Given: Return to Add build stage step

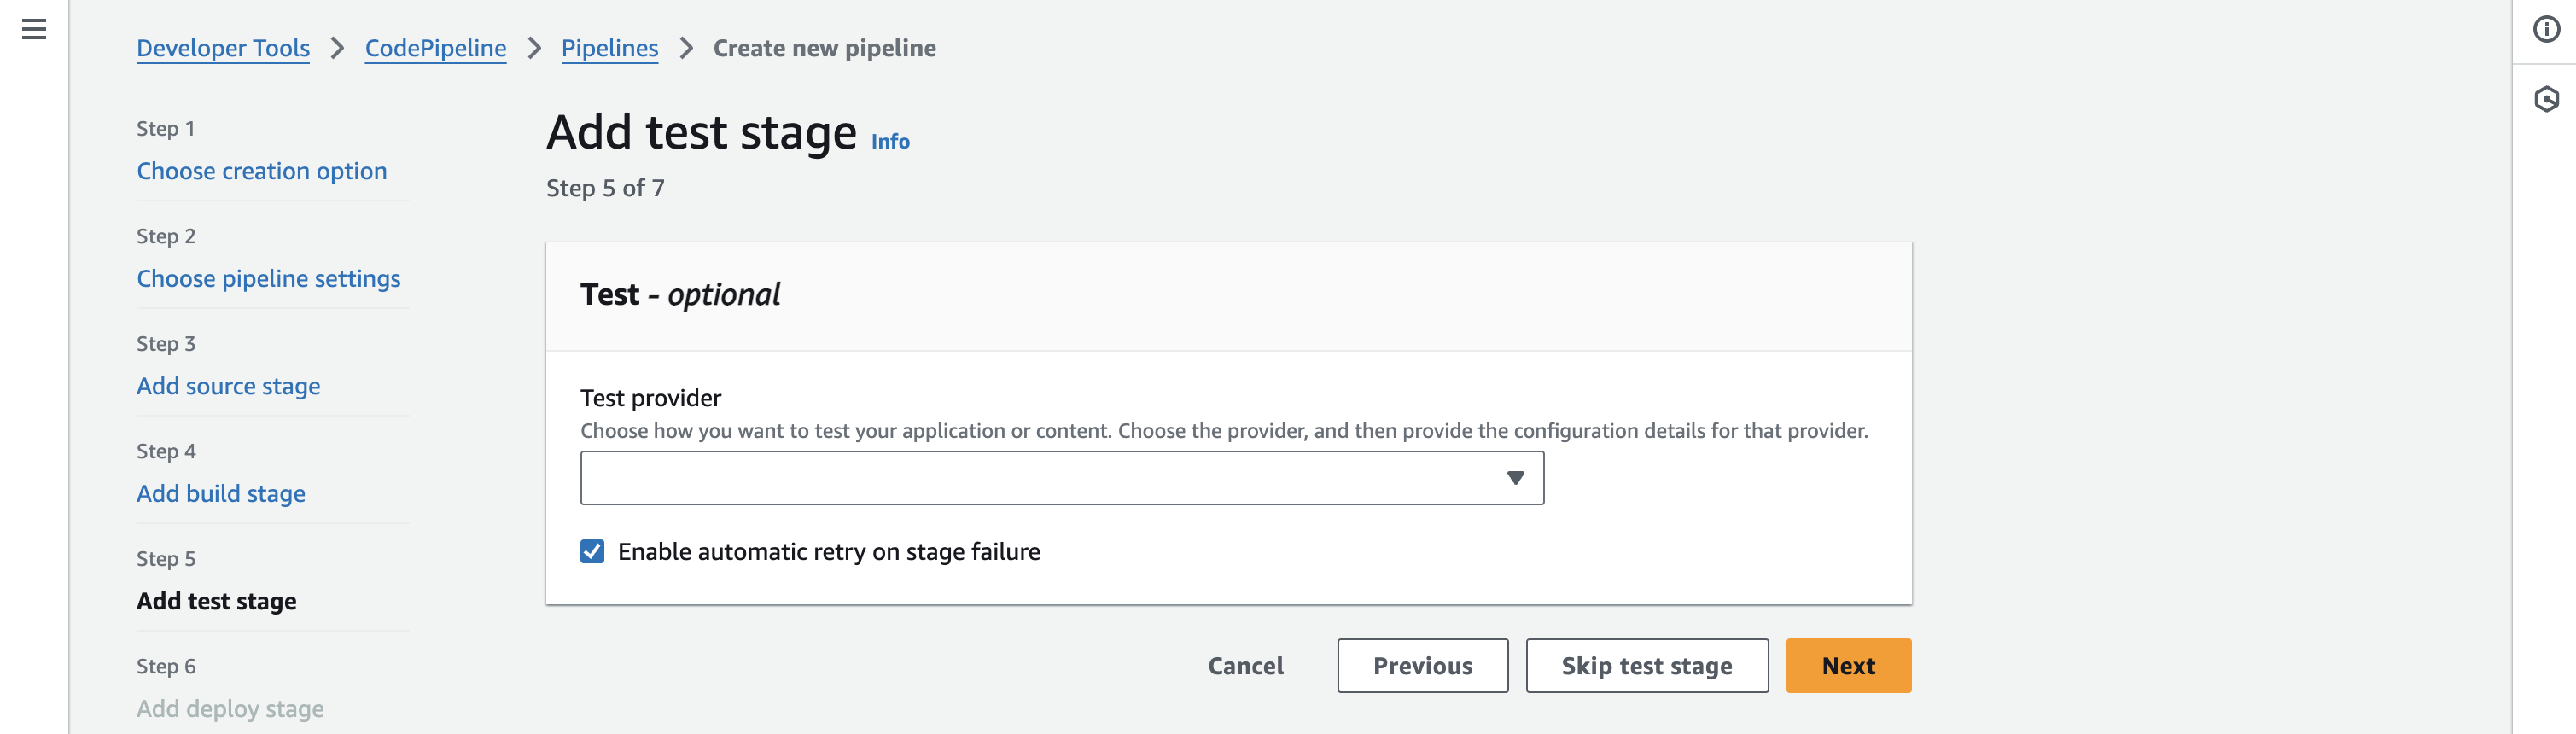Looking at the screenshot, I should [x=221, y=493].
